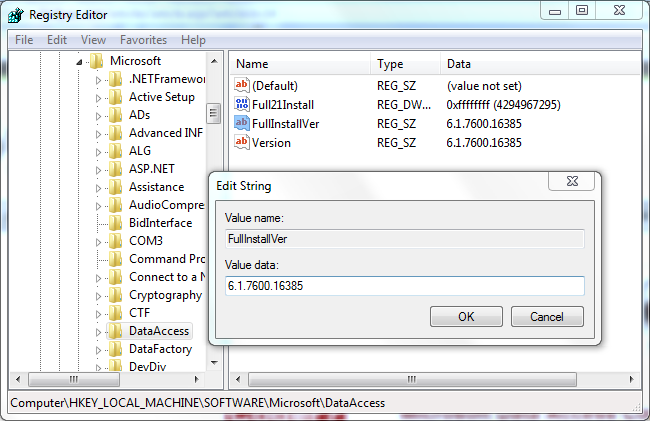This screenshot has height=421, width=650.
Task: Expand the ADs key
Action: pyautogui.click(x=98, y=116)
